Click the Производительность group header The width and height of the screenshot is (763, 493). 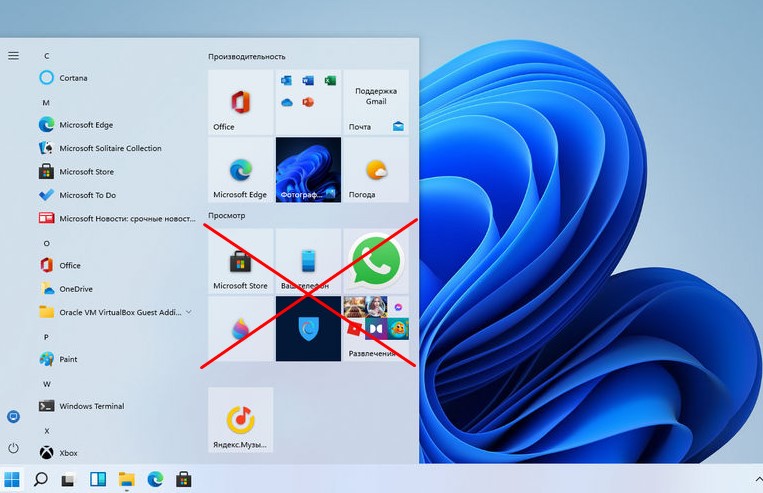coord(247,56)
